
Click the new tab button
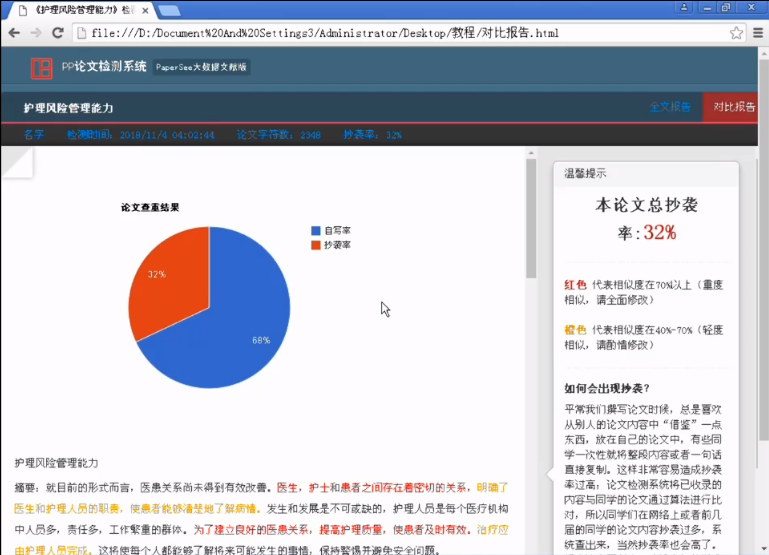click(x=170, y=10)
